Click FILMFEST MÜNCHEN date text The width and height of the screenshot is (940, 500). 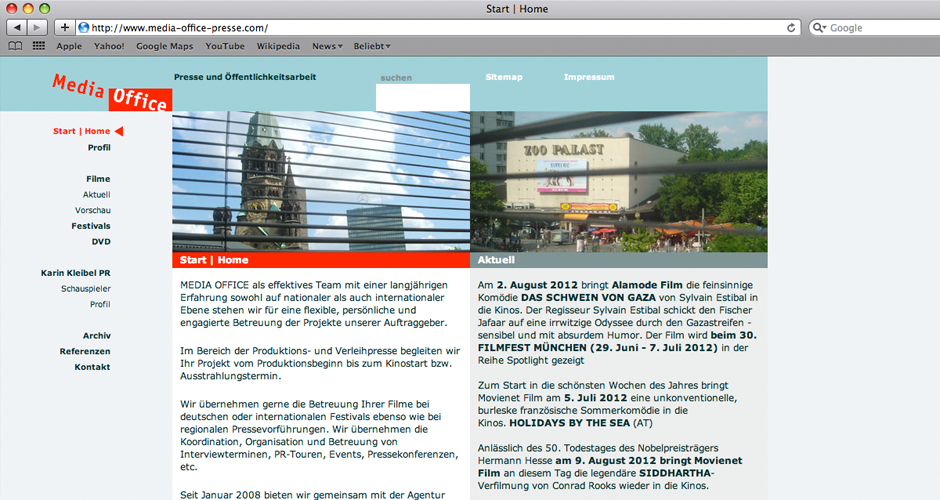point(598,348)
